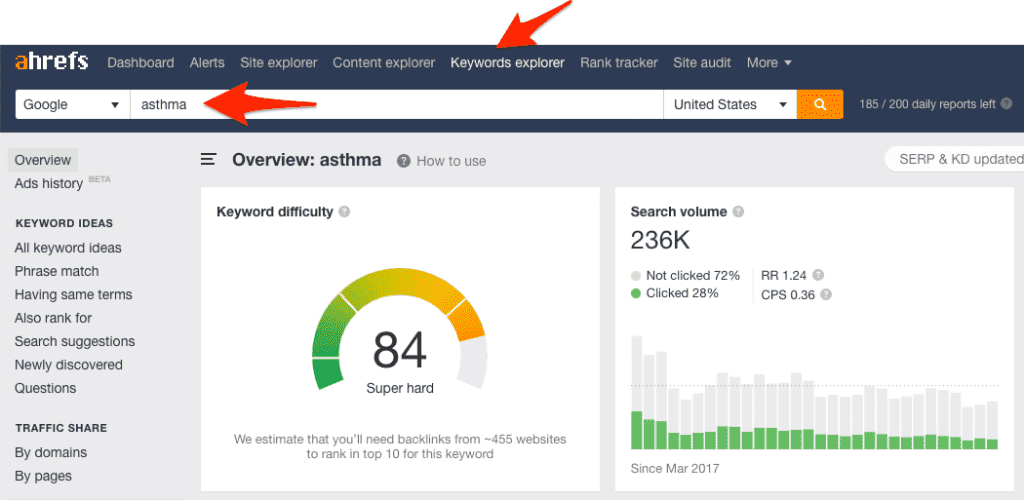1024x501 pixels.
Task: Click the question icon before How to use
Action: click(x=404, y=161)
